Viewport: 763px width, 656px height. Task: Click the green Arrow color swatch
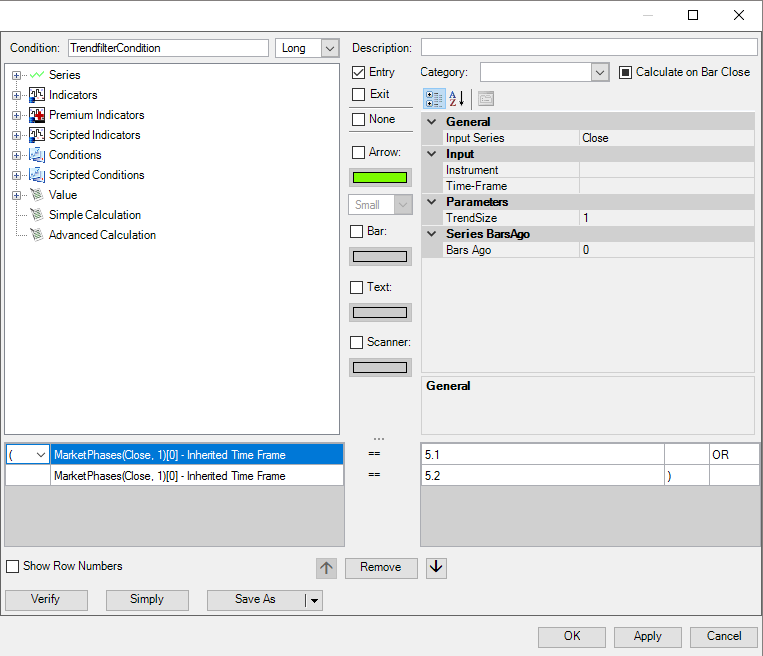(380, 178)
